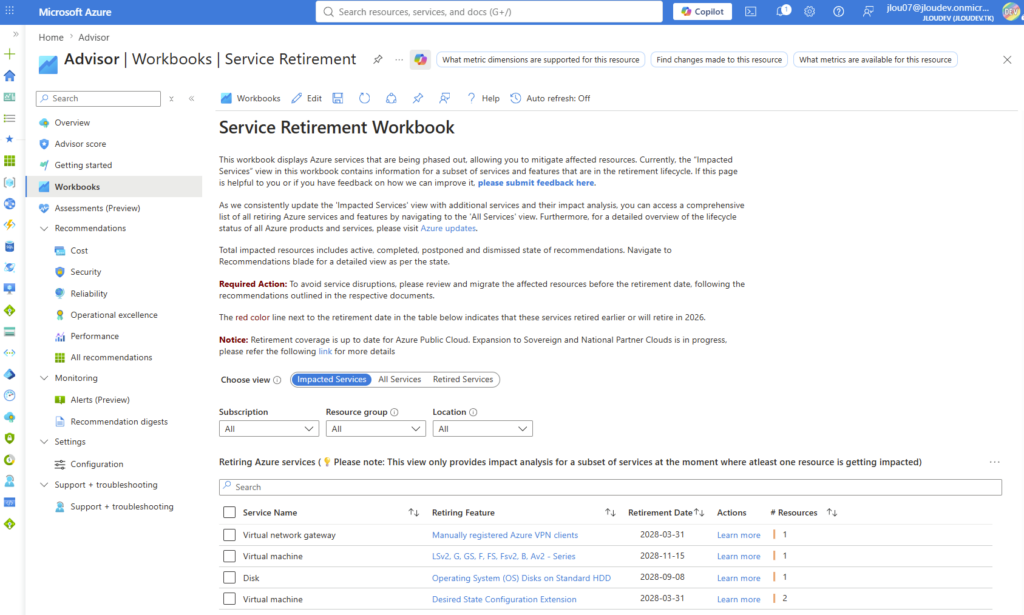Open the Subscription dropdown
Viewport: 1024px width, 615px height.
pos(268,429)
